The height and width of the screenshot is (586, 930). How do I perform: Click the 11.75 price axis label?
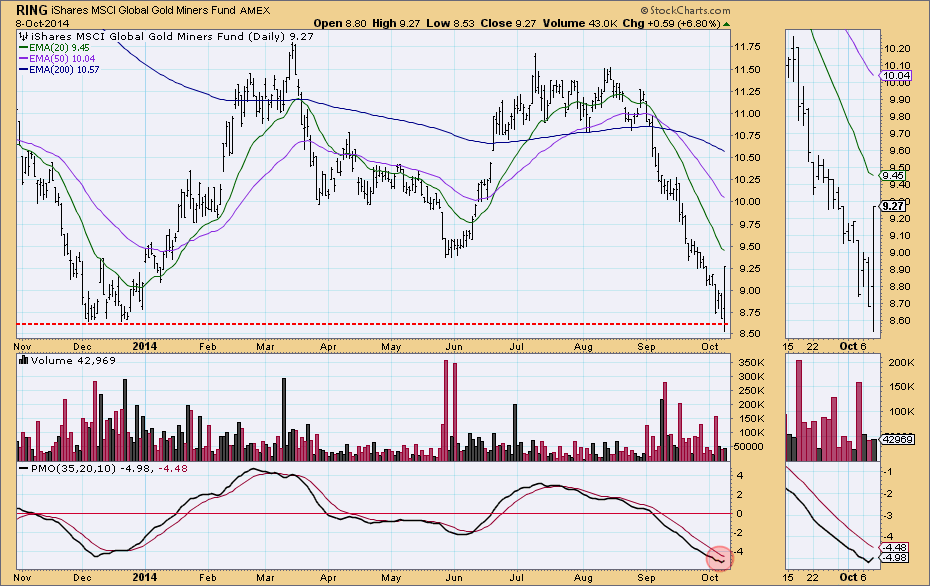pos(747,47)
